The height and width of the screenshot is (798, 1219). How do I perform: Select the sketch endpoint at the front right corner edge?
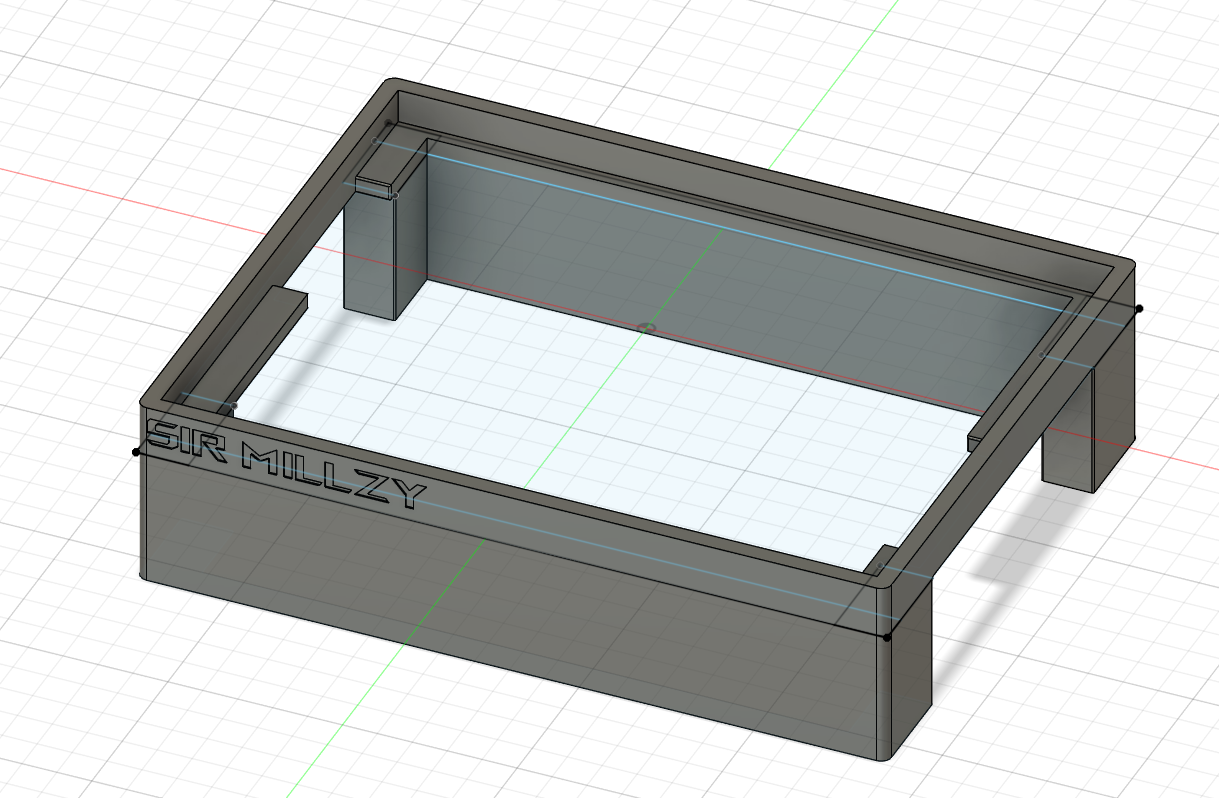coord(888,637)
